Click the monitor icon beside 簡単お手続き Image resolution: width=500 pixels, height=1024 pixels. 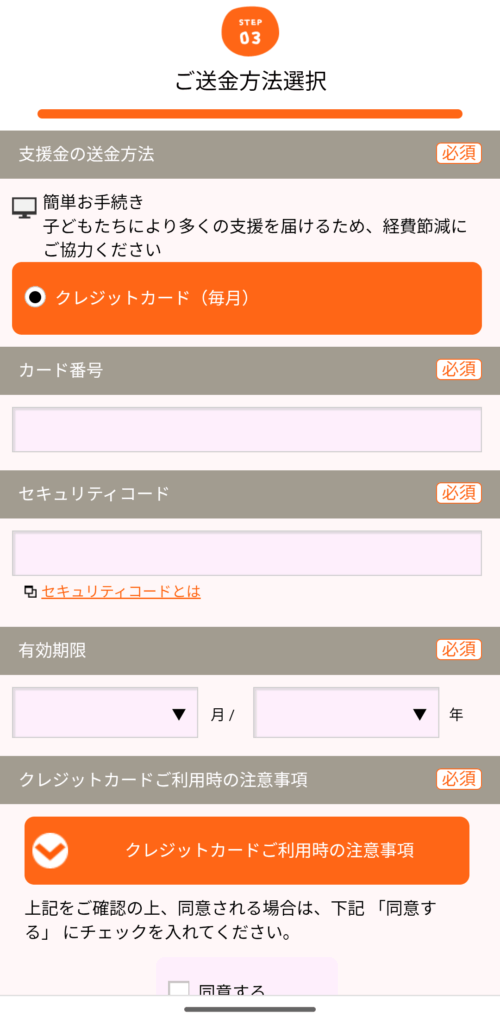25,208
